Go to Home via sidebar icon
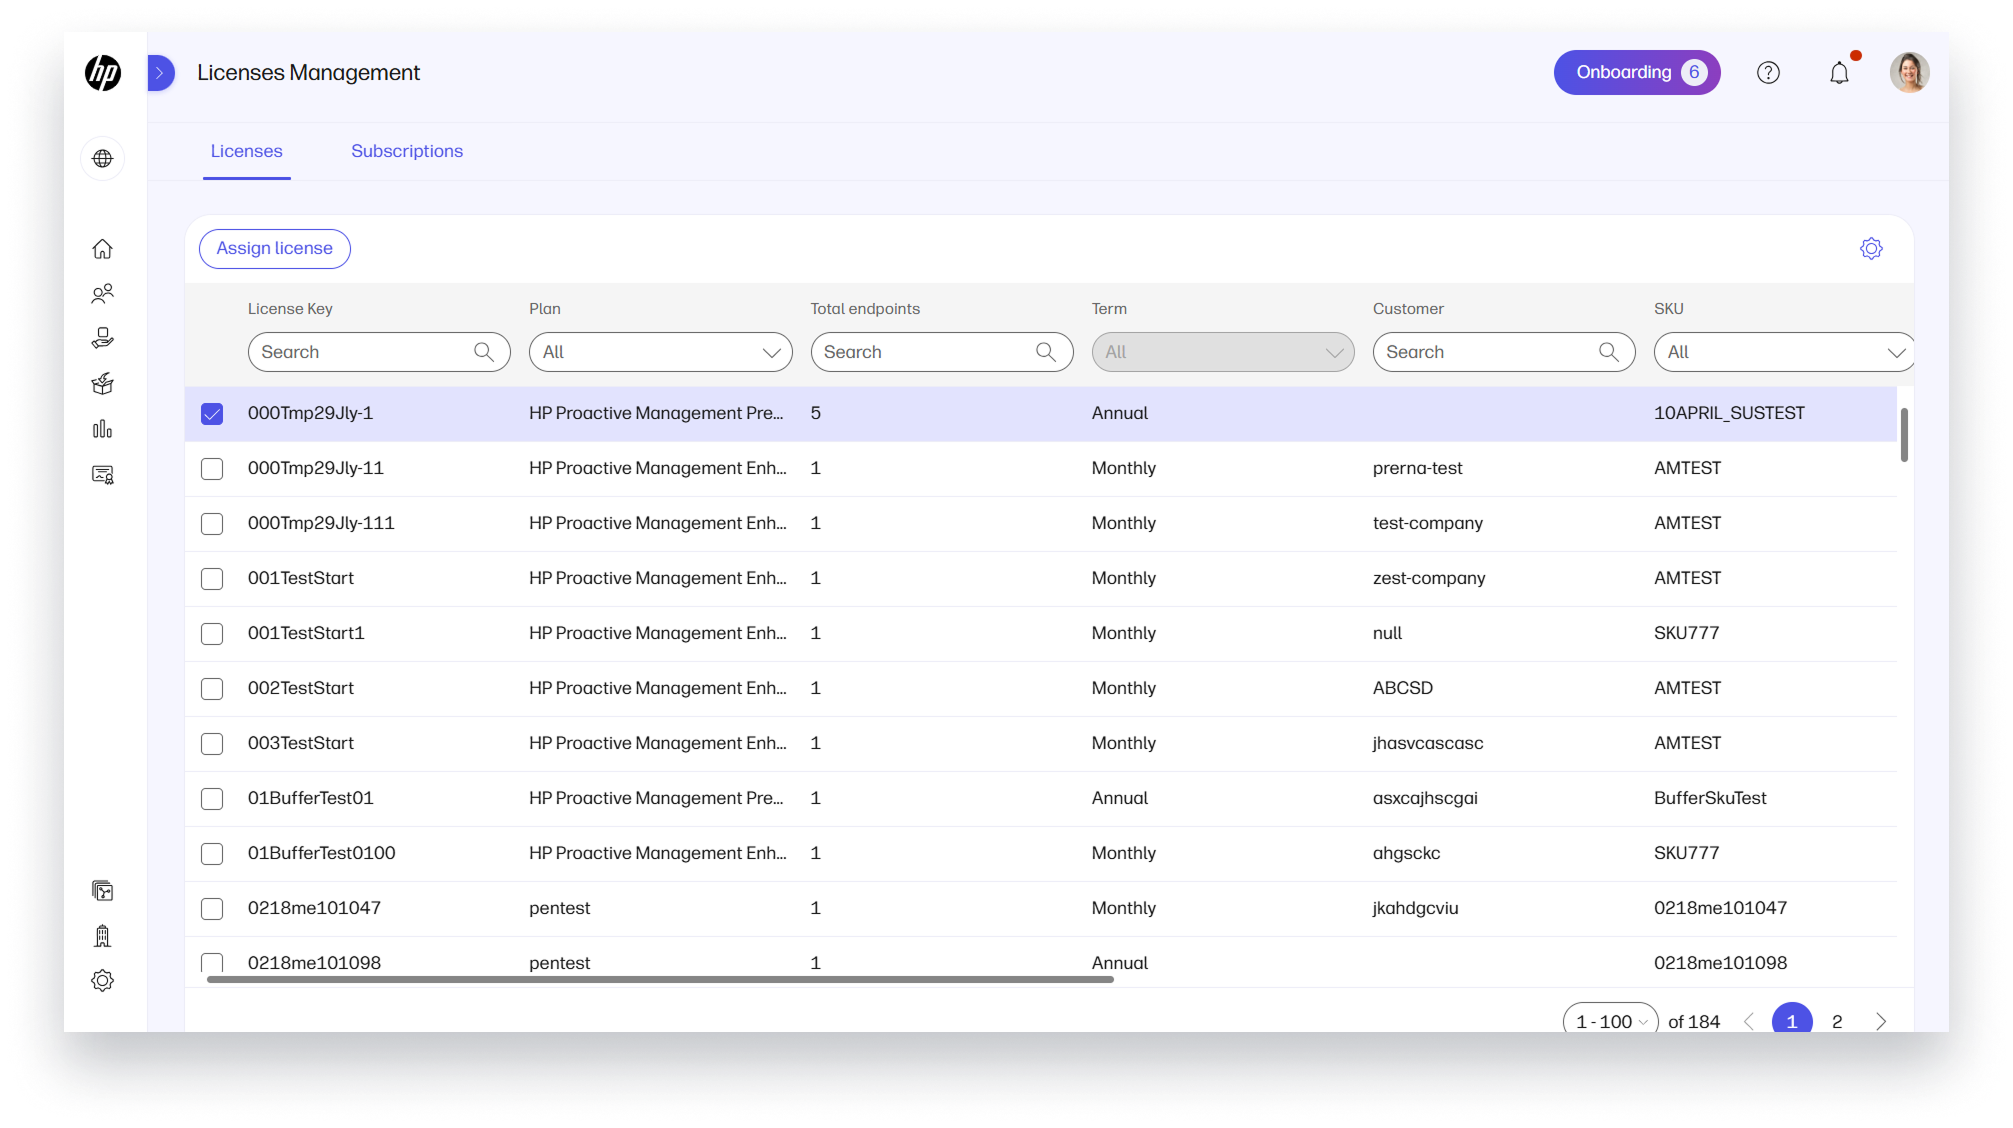Viewport: 2013px width, 1128px height. point(103,249)
